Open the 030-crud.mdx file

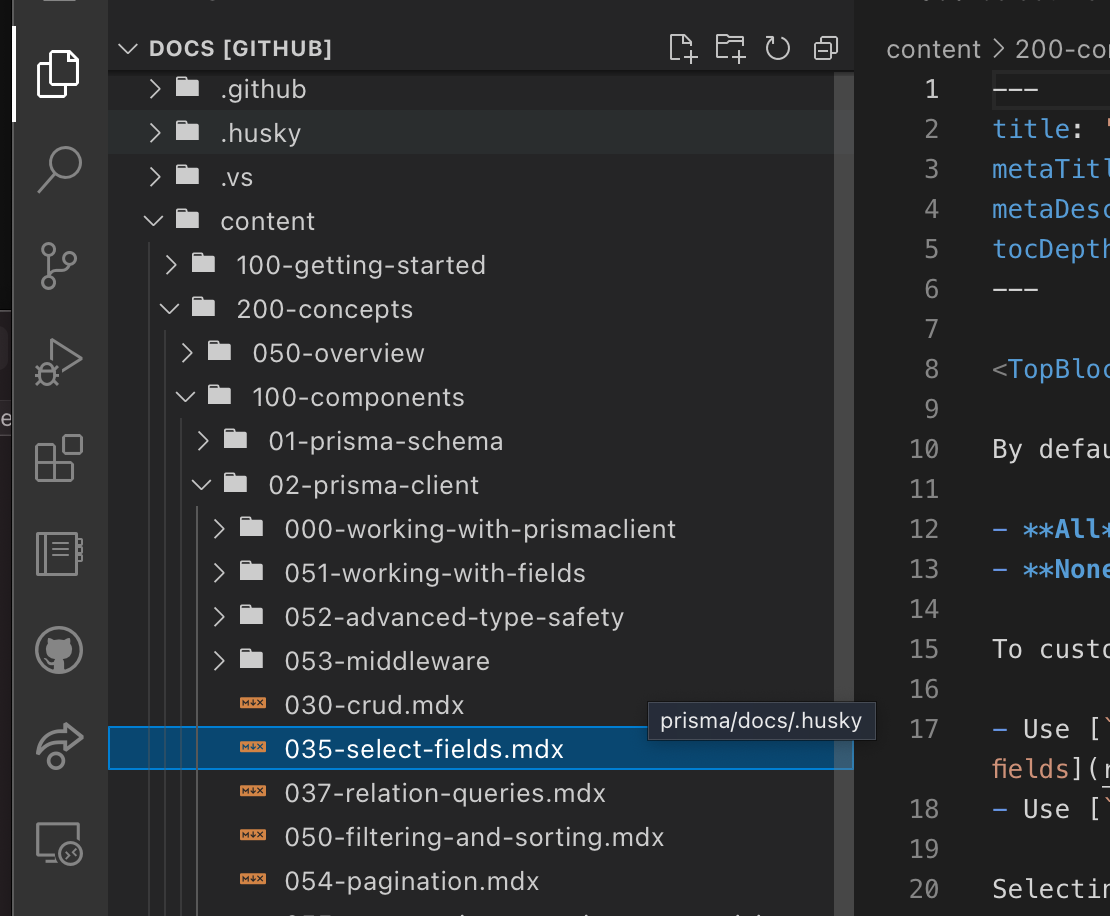(375, 705)
